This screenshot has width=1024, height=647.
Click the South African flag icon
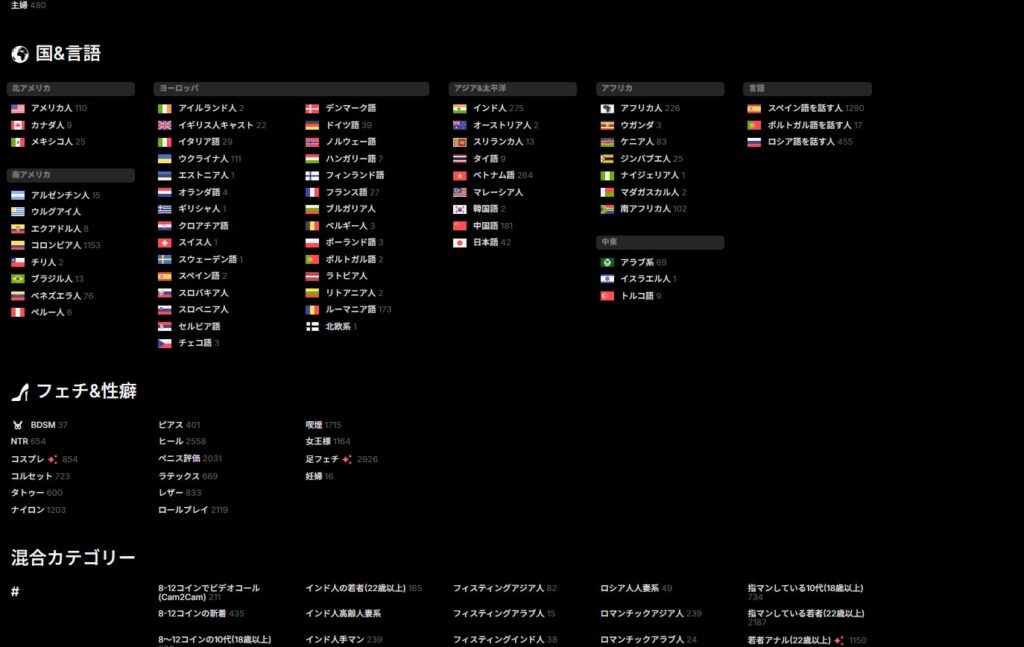[607, 209]
